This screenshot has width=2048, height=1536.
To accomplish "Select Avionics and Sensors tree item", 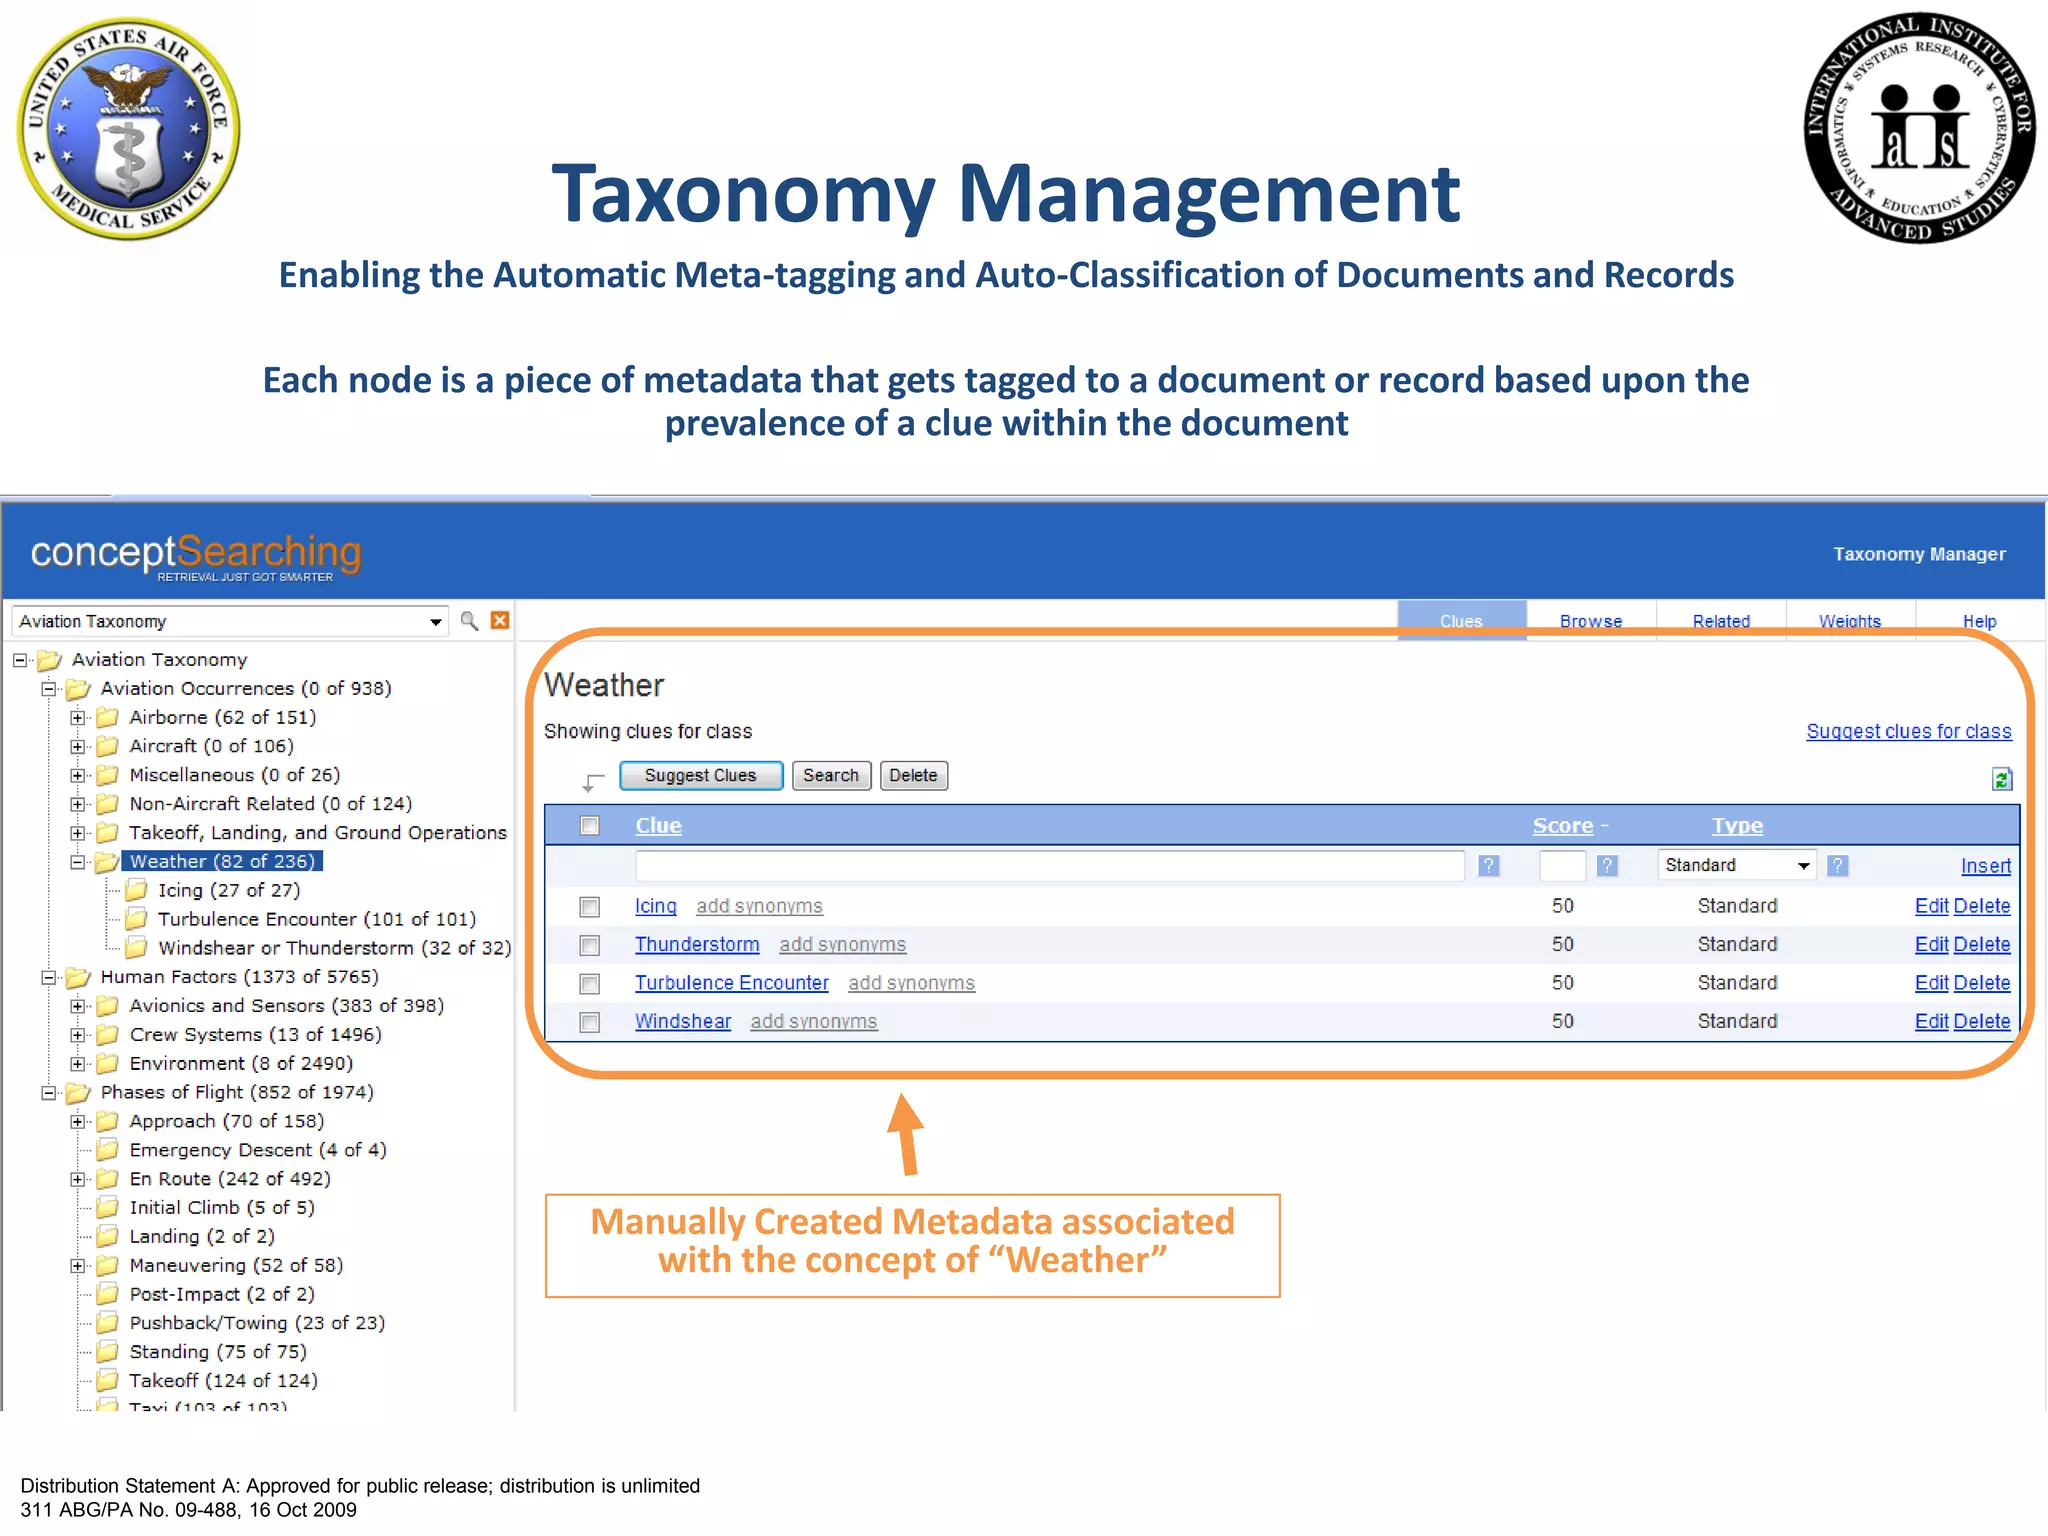I will 287,1006.
